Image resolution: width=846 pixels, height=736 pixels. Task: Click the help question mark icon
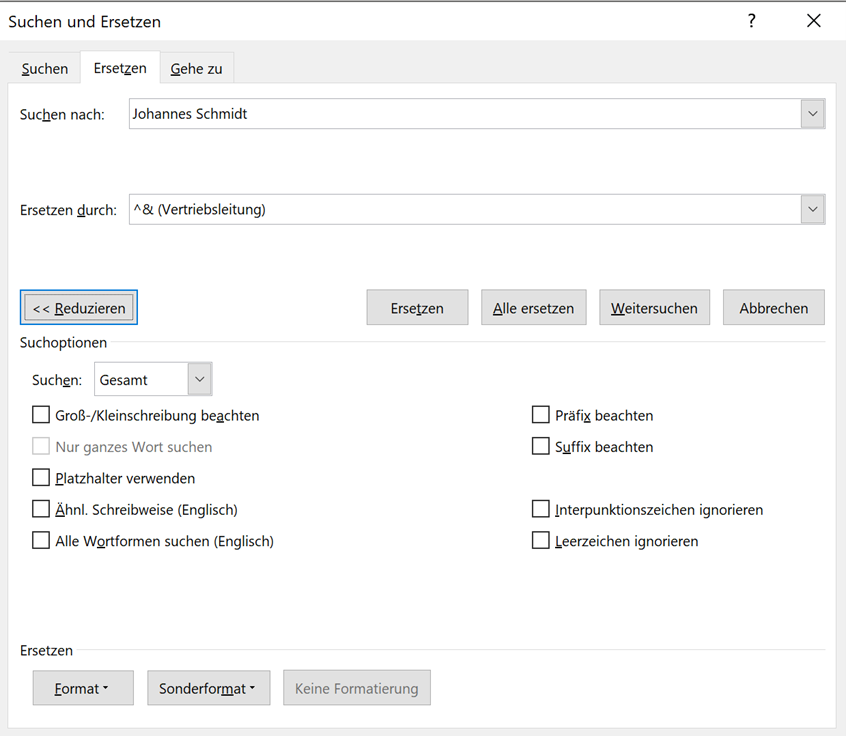coord(751,21)
